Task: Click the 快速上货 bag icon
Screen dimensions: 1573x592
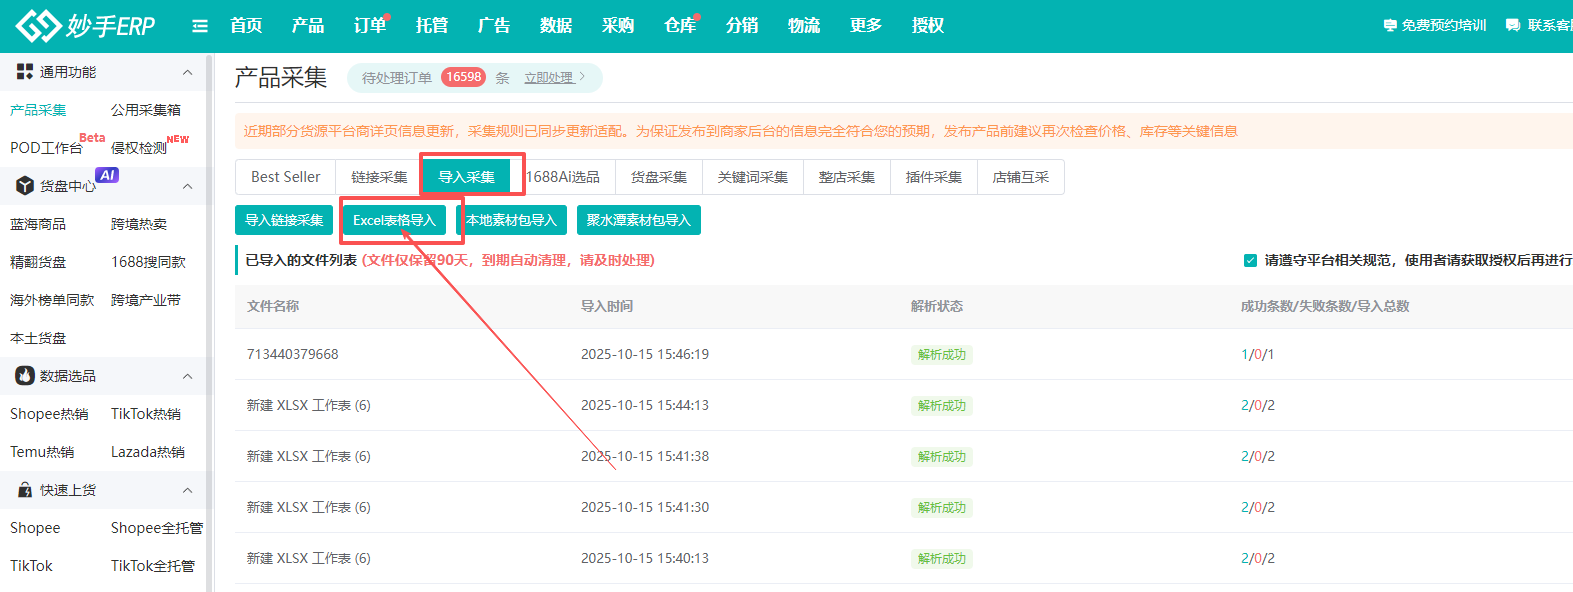Action: pos(25,490)
